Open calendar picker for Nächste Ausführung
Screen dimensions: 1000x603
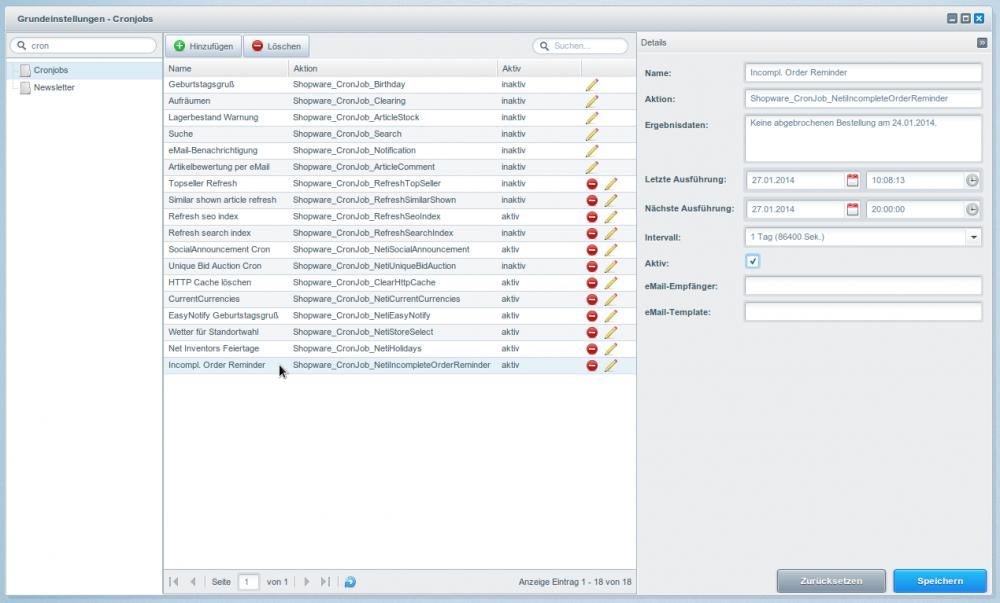coord(852,209)
